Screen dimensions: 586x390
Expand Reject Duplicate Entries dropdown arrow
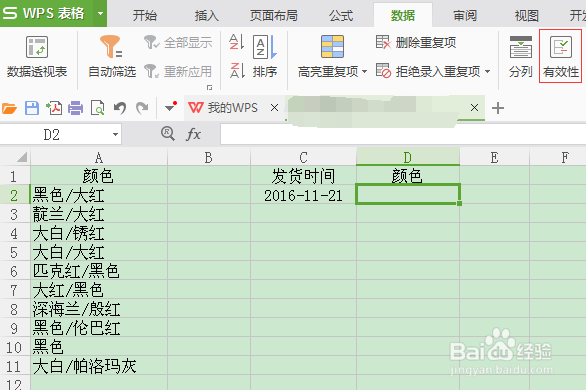click(x=487, y=71)
